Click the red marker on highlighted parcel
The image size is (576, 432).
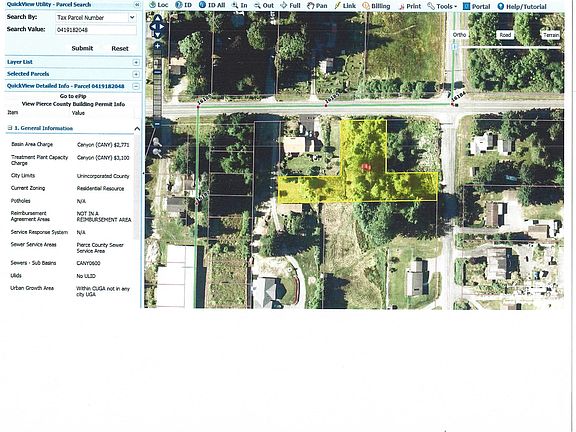click(366, 167)
